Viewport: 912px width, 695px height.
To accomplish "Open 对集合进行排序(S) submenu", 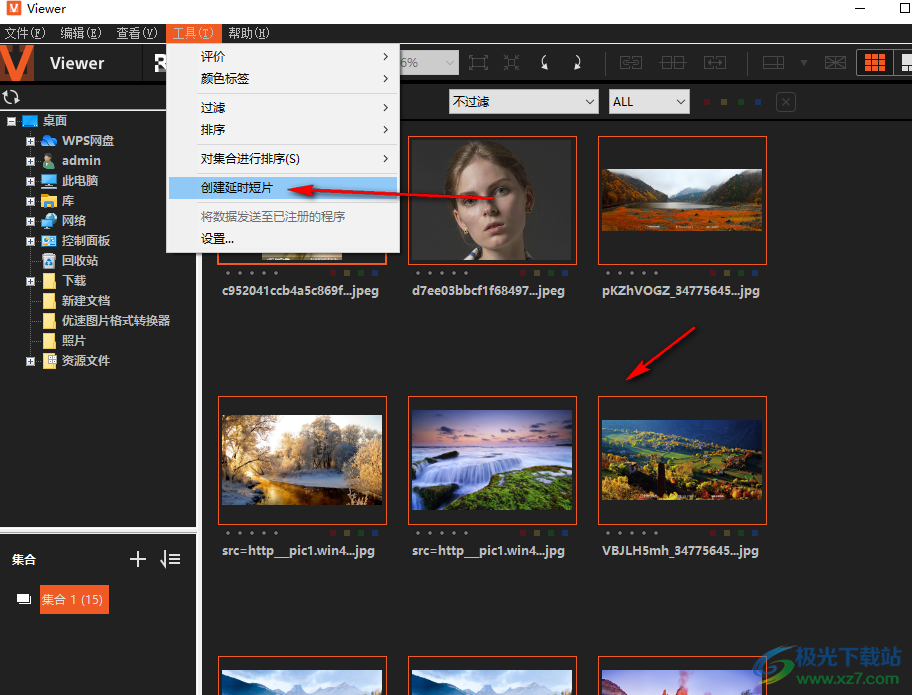I will (x=283, y=159).
